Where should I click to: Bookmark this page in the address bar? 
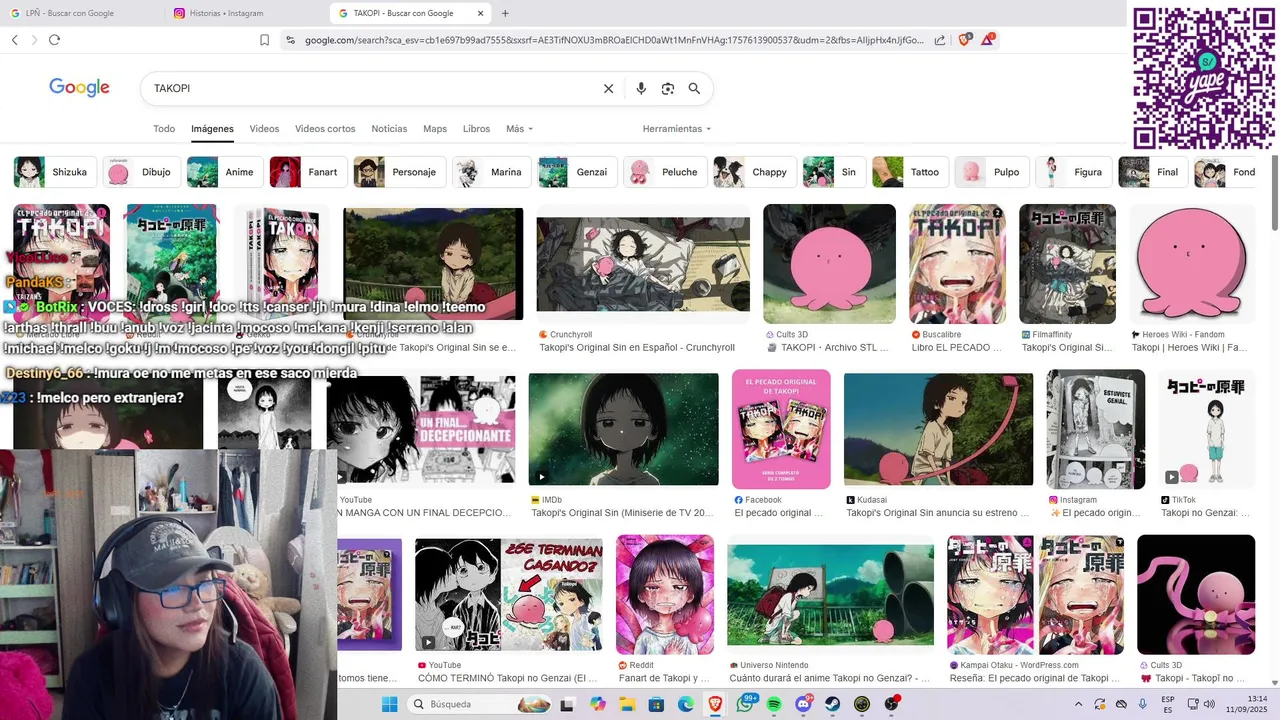click(x=264, y=40)
